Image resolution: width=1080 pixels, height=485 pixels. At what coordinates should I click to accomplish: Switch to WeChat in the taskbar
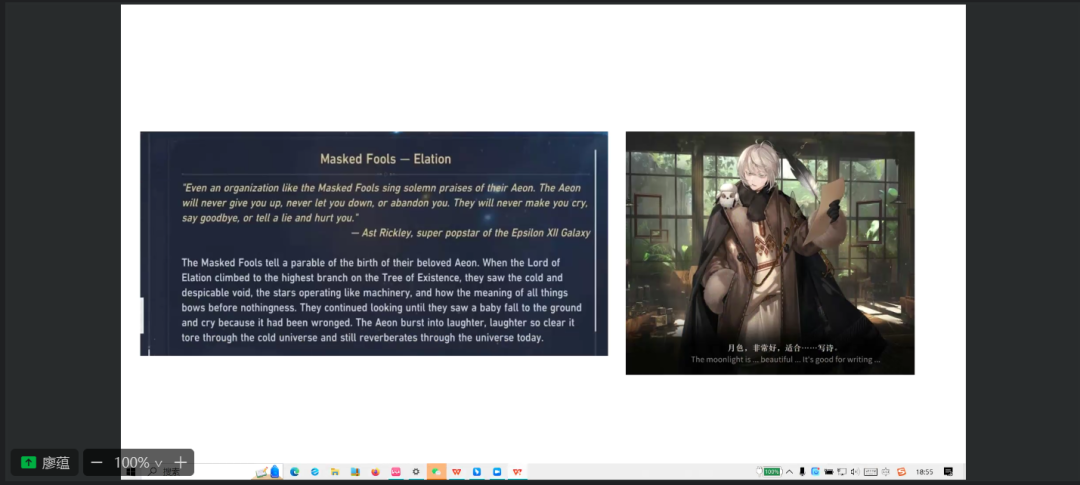click(437, 472)
